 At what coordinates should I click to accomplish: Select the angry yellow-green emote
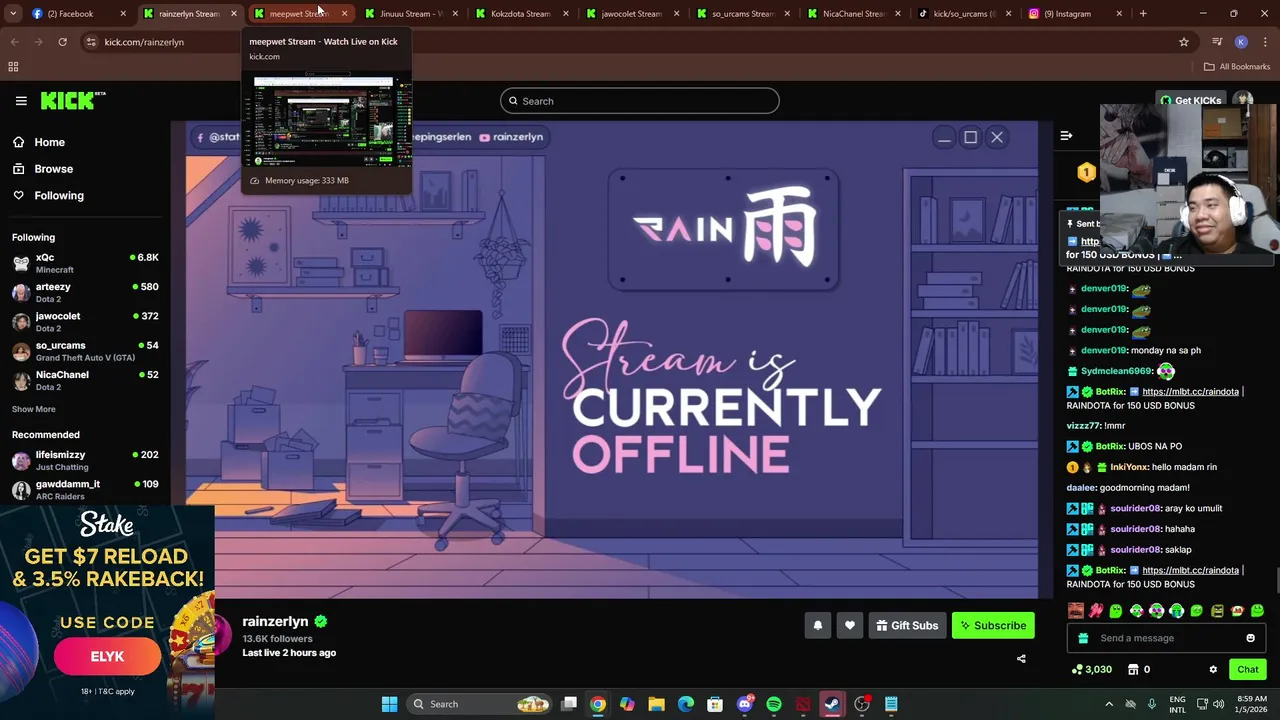pyautogui.click(x=1217, y=611)
